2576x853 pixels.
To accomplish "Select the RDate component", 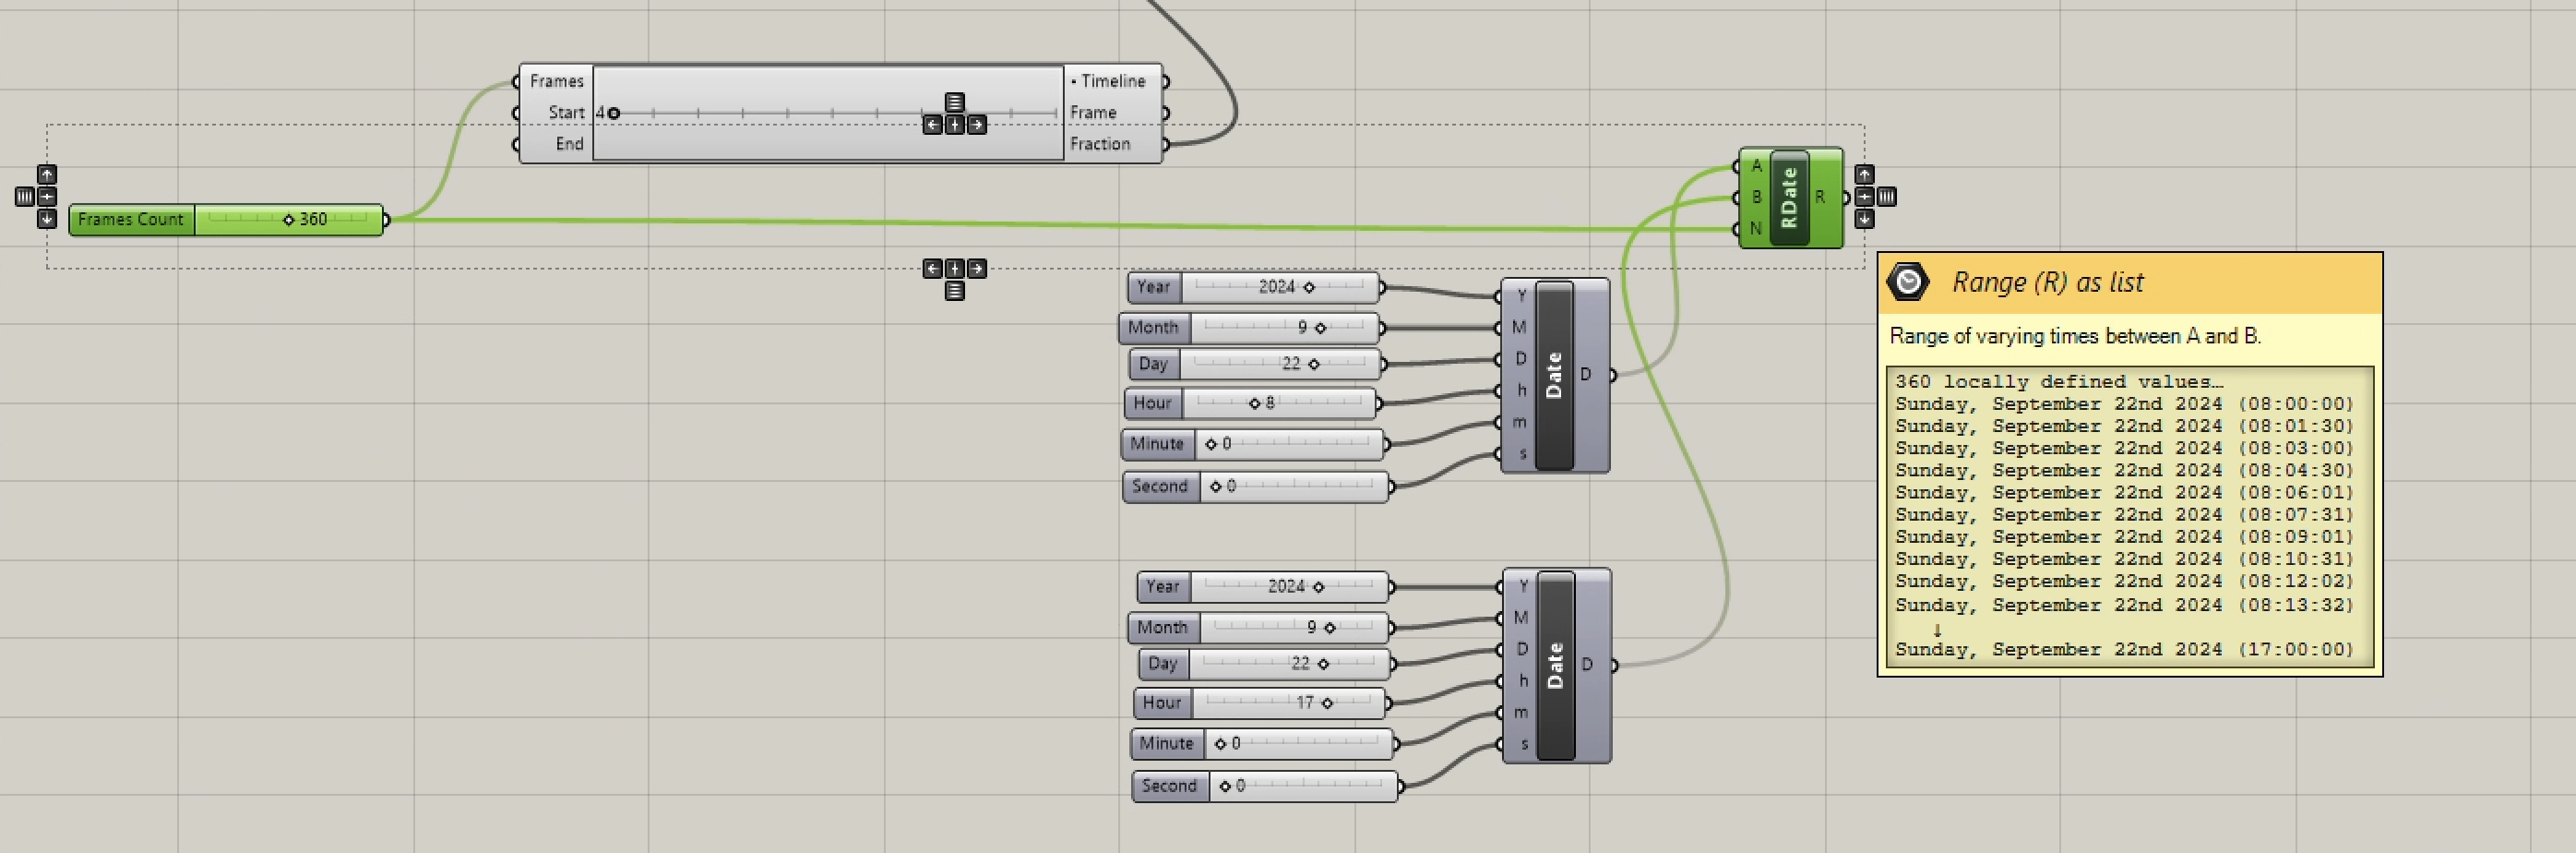I will (1789, 197).
